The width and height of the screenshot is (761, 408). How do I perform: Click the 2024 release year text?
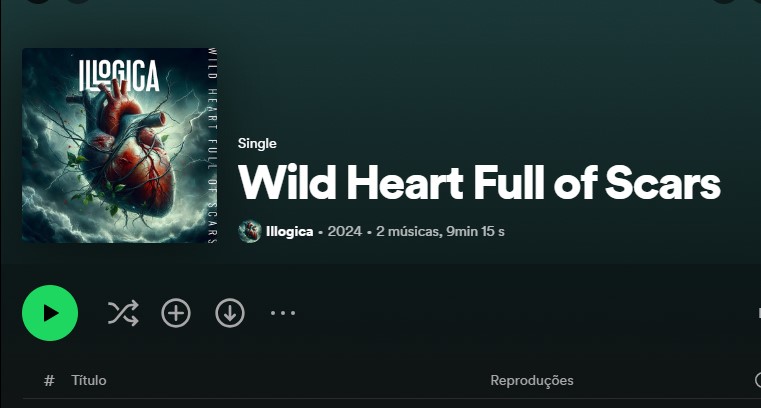[345, 231]
